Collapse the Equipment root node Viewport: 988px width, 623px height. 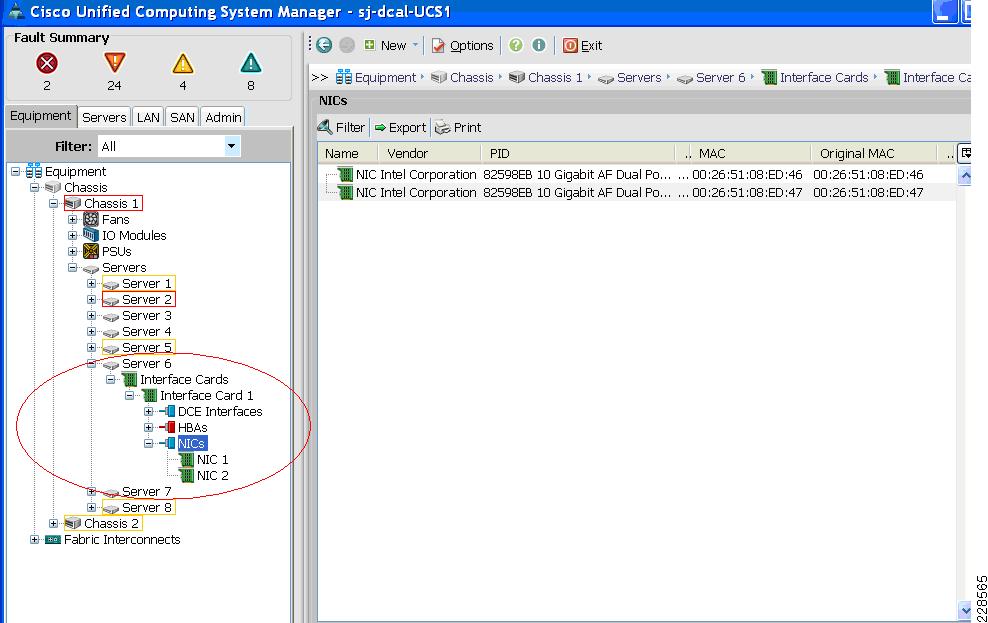(x=16, y=171)
